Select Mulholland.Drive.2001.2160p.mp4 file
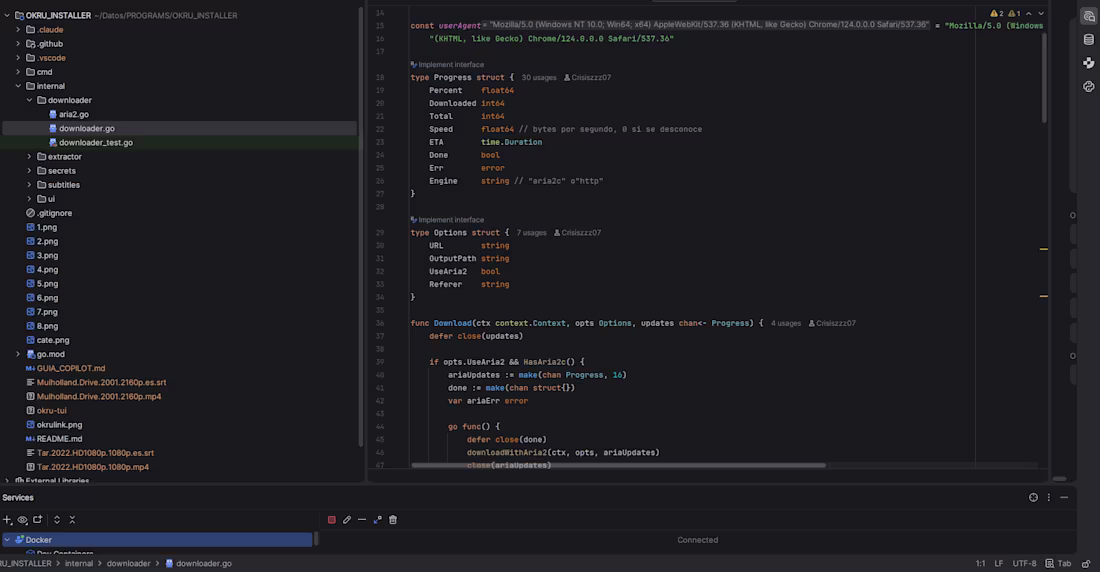Screen dimensions: 1100x572 99,397
